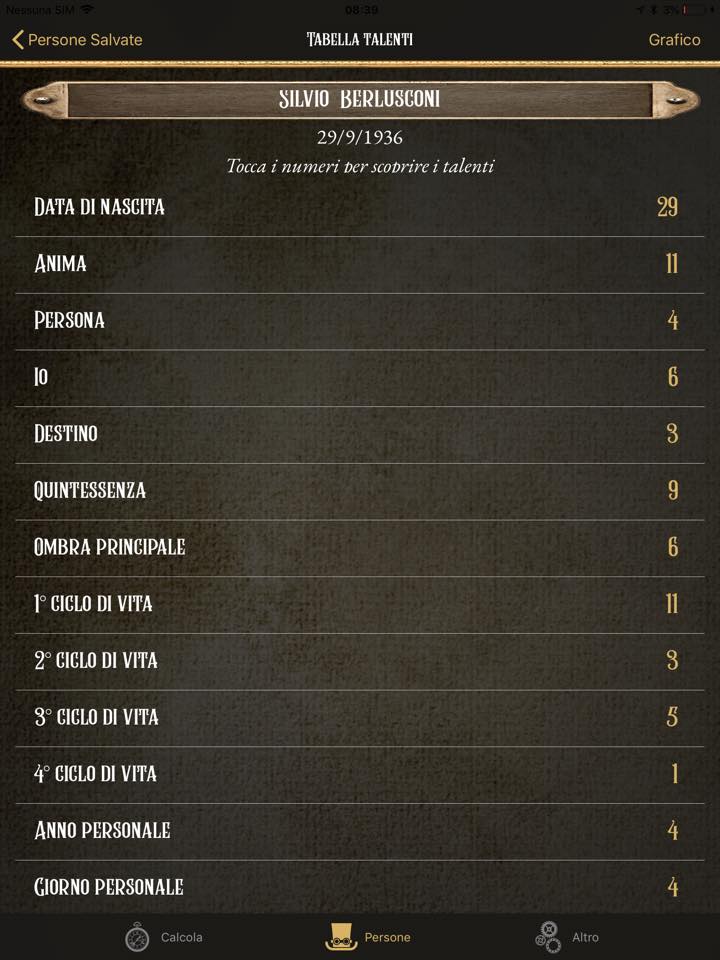720x960 pixels.
Task: Switch to the Altro tab
Action: (x=567, y=937)
